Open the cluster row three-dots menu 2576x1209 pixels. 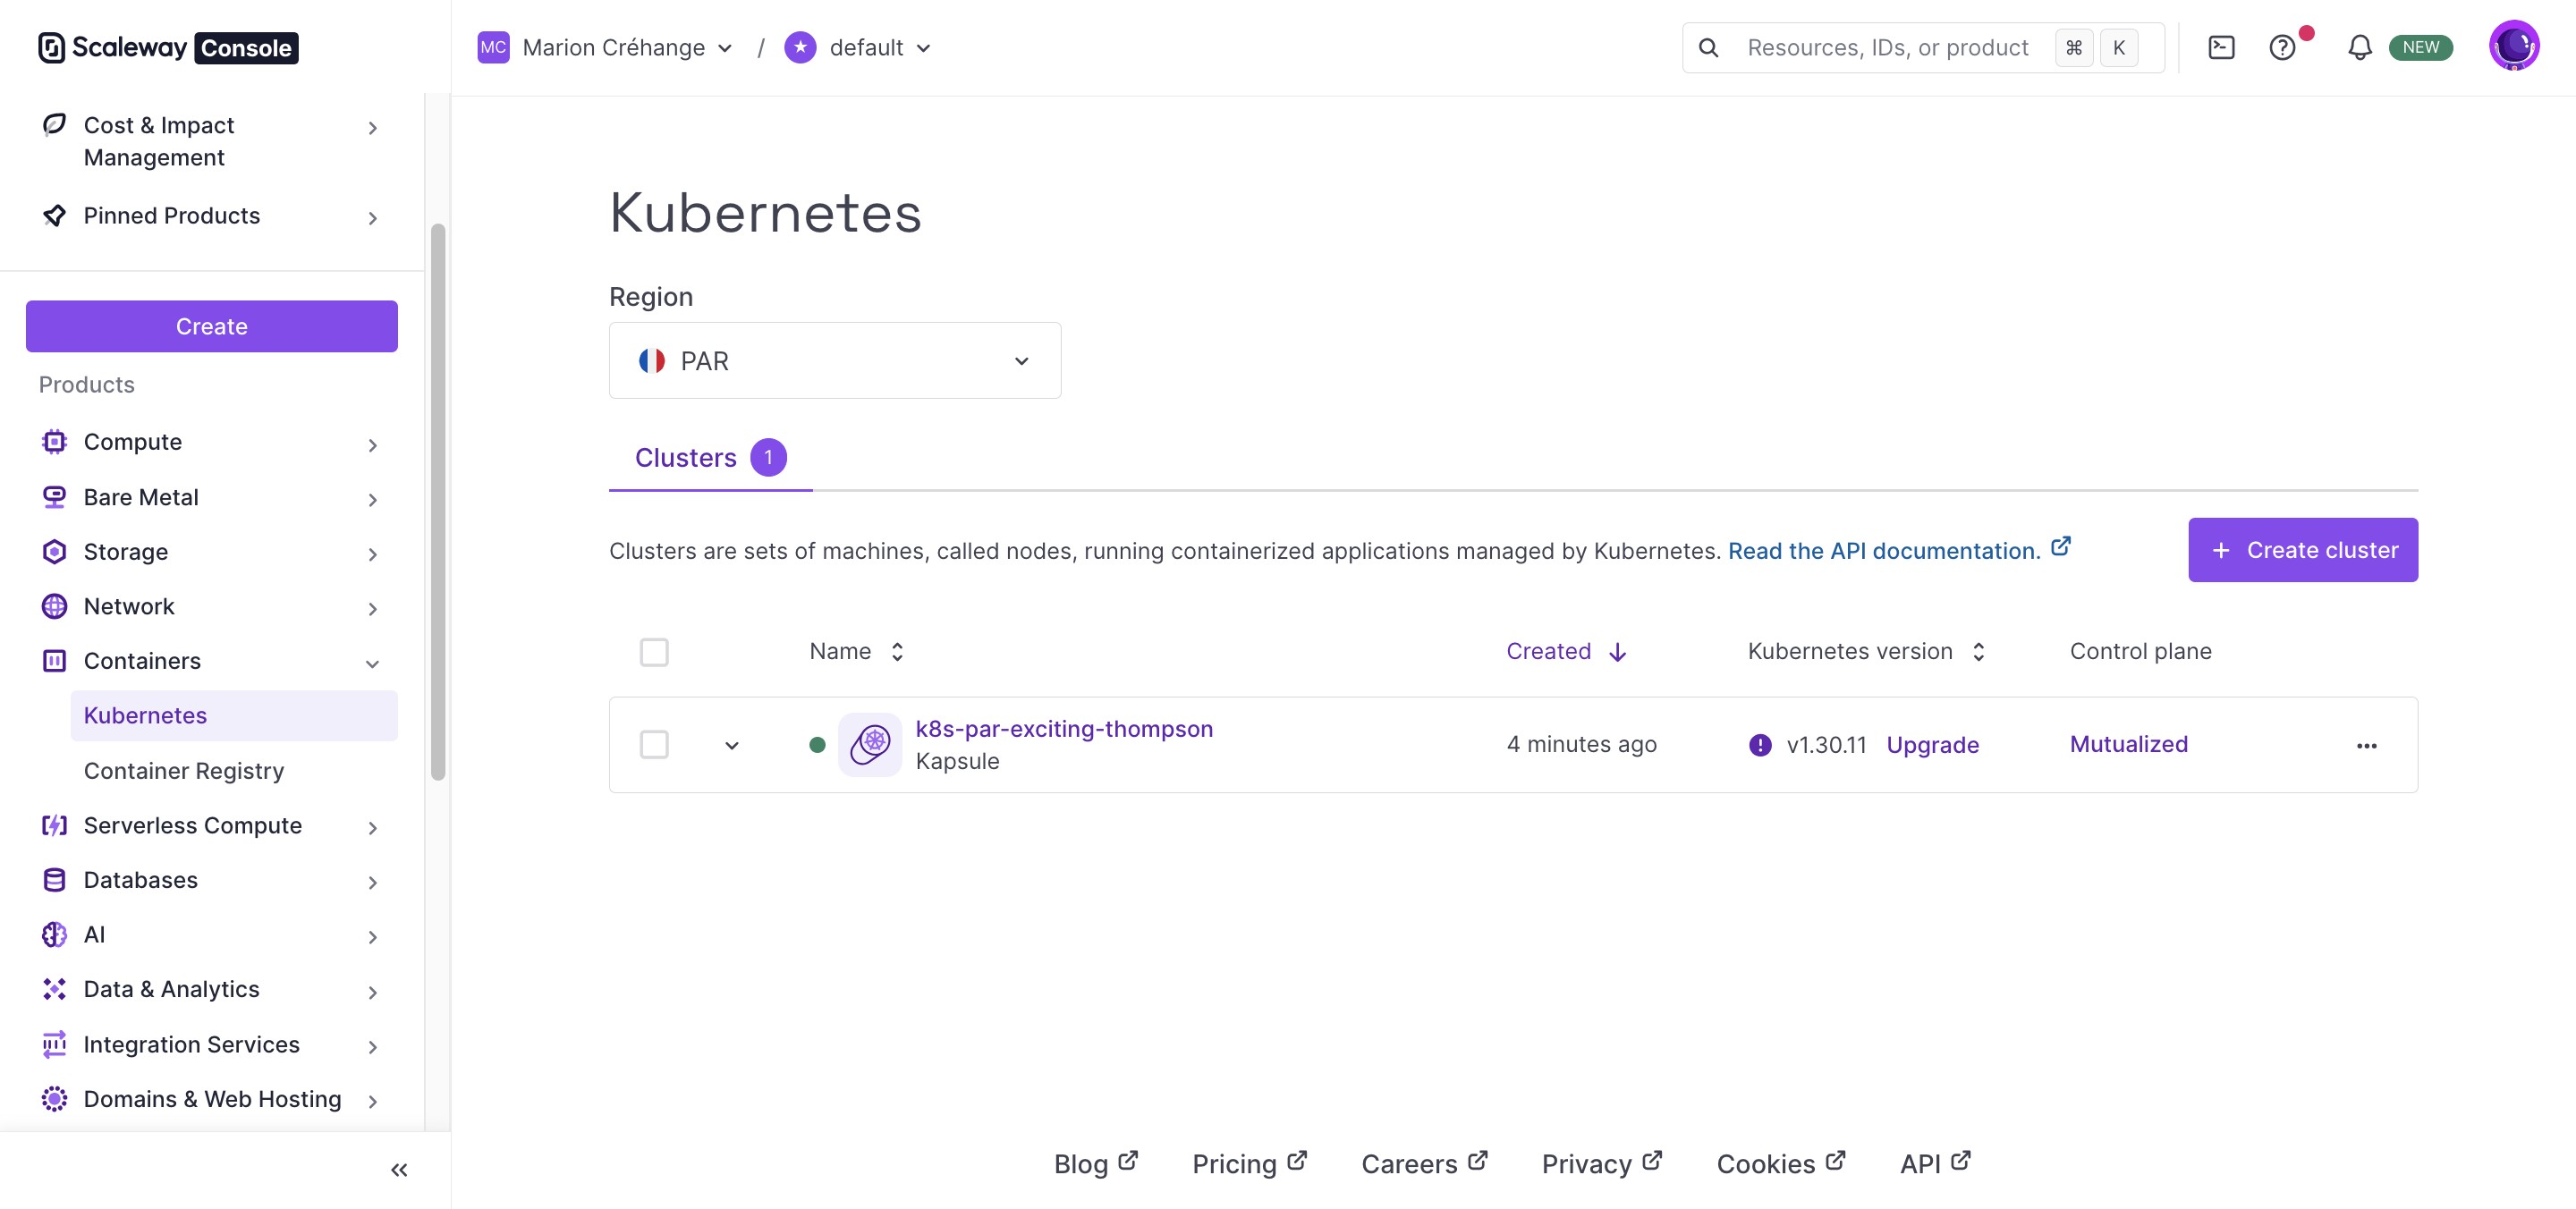click(2366, 746)
